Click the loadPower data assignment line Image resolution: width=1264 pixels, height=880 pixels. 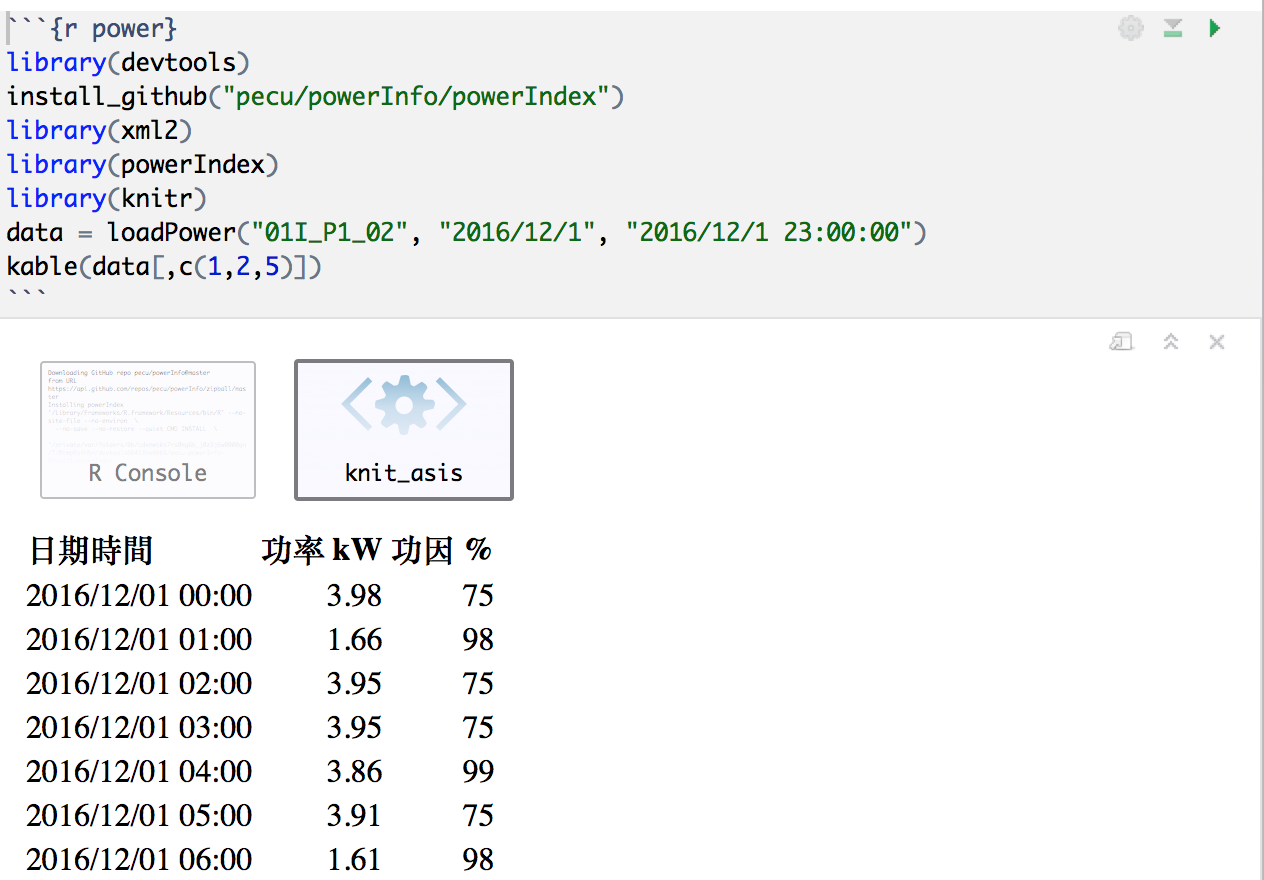tap(467, 233)
